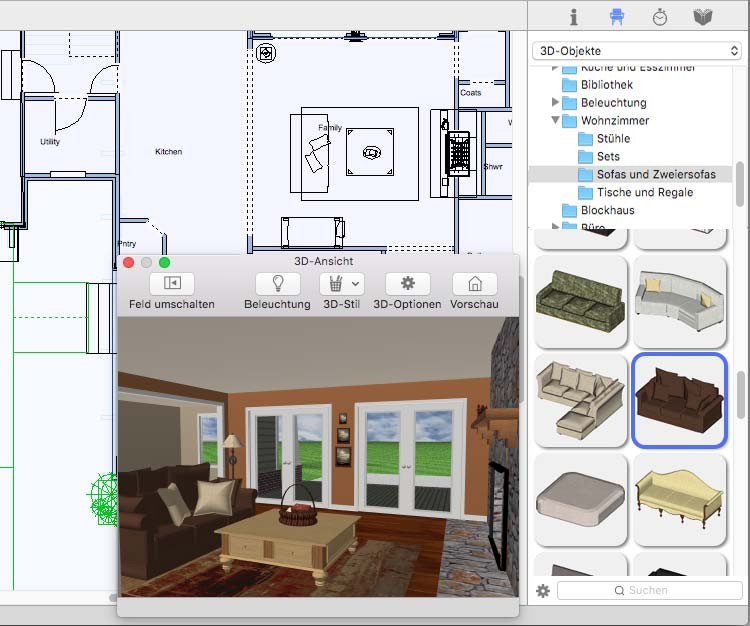Open 3D-Optionen gear icon

(x=408, y=283)
